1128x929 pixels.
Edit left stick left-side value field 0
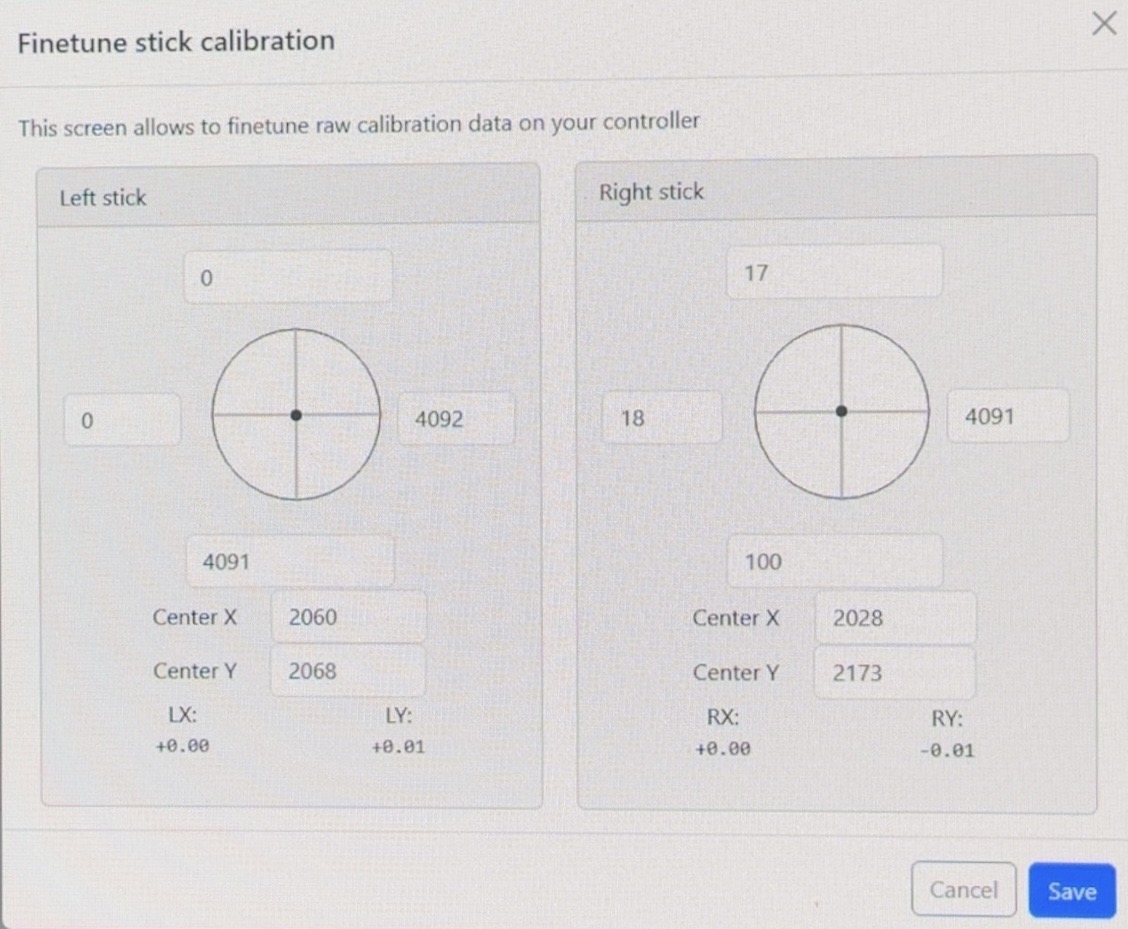(122, 420)
